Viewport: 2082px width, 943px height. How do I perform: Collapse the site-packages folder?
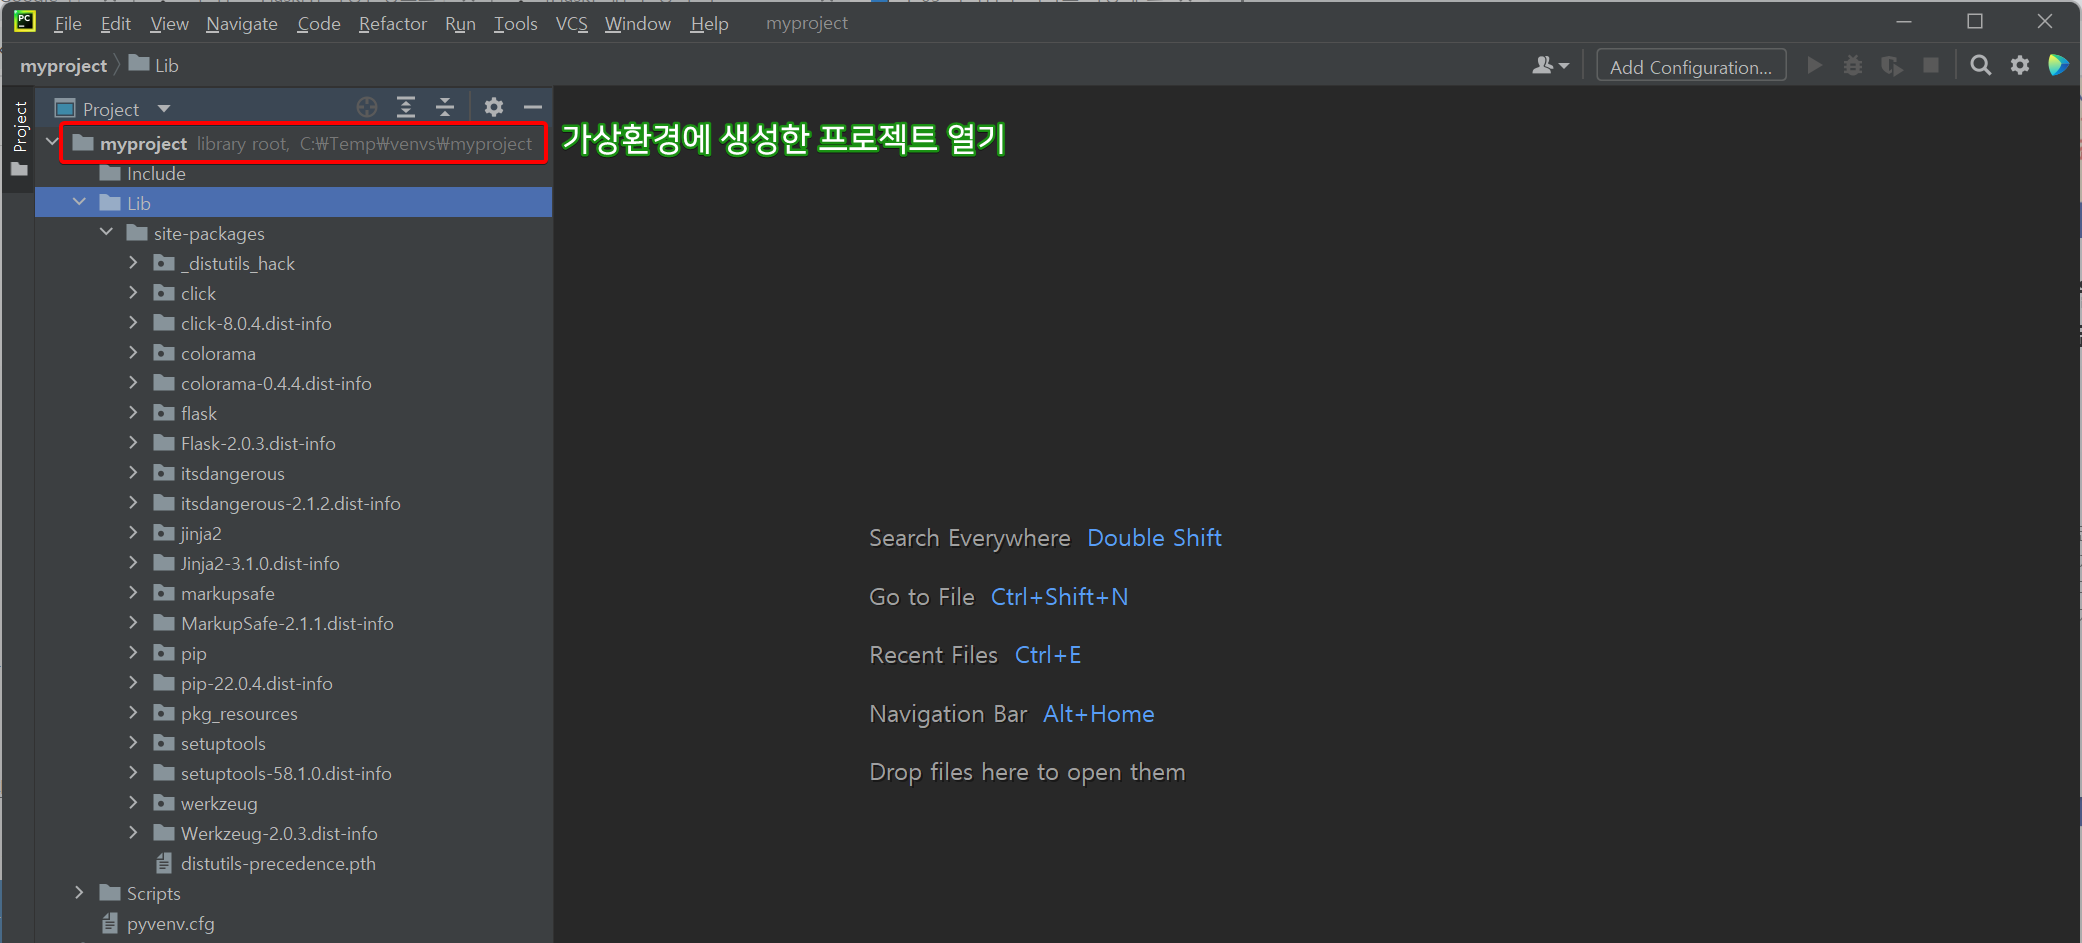106,232
